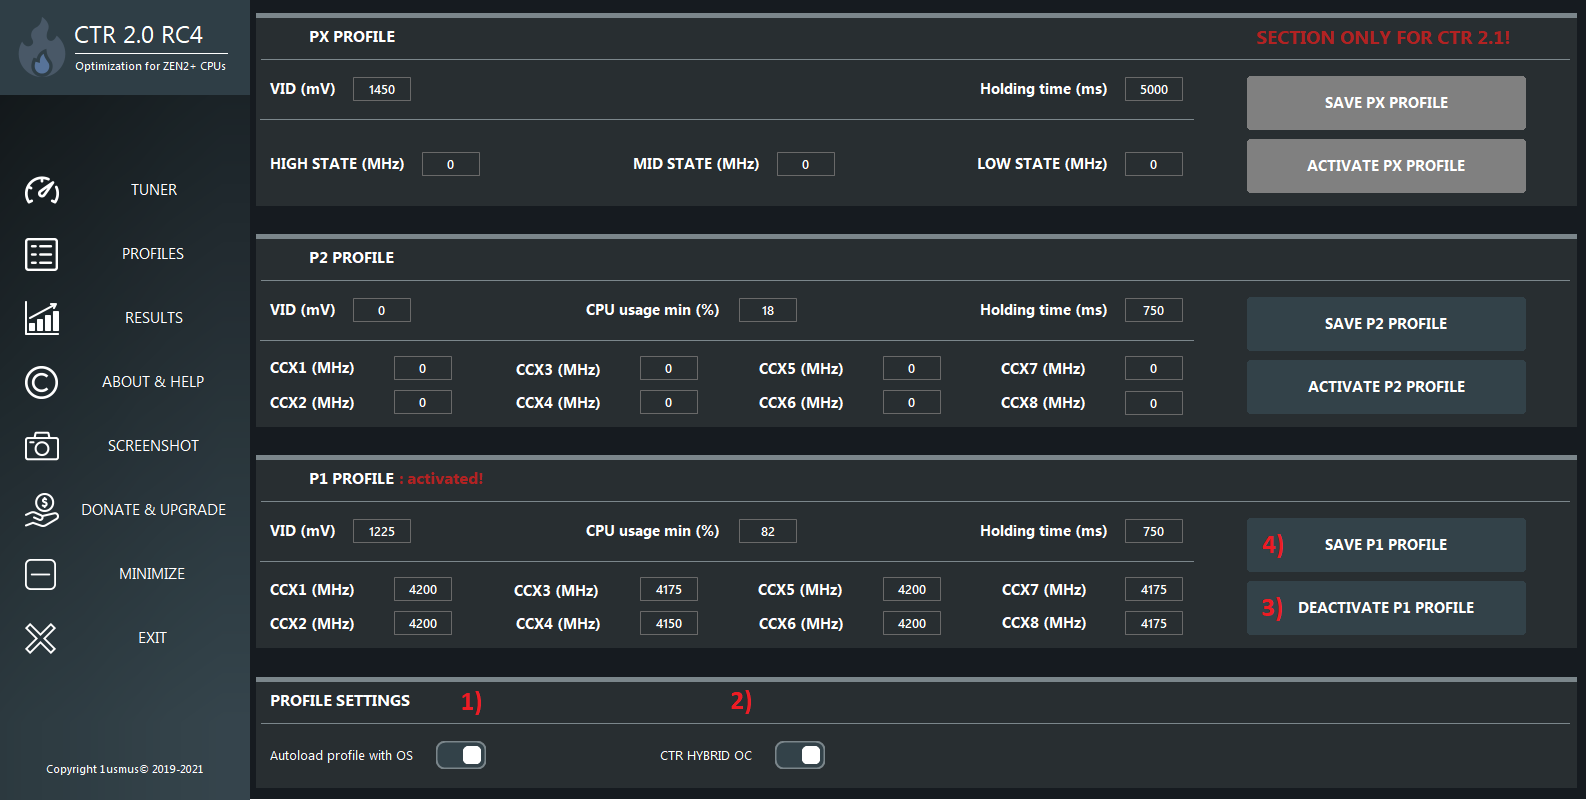This screenshot has width=1586, height=800.
Task: Click the Minimize box icon in sidebar
Action: click(x=41, y=574)
